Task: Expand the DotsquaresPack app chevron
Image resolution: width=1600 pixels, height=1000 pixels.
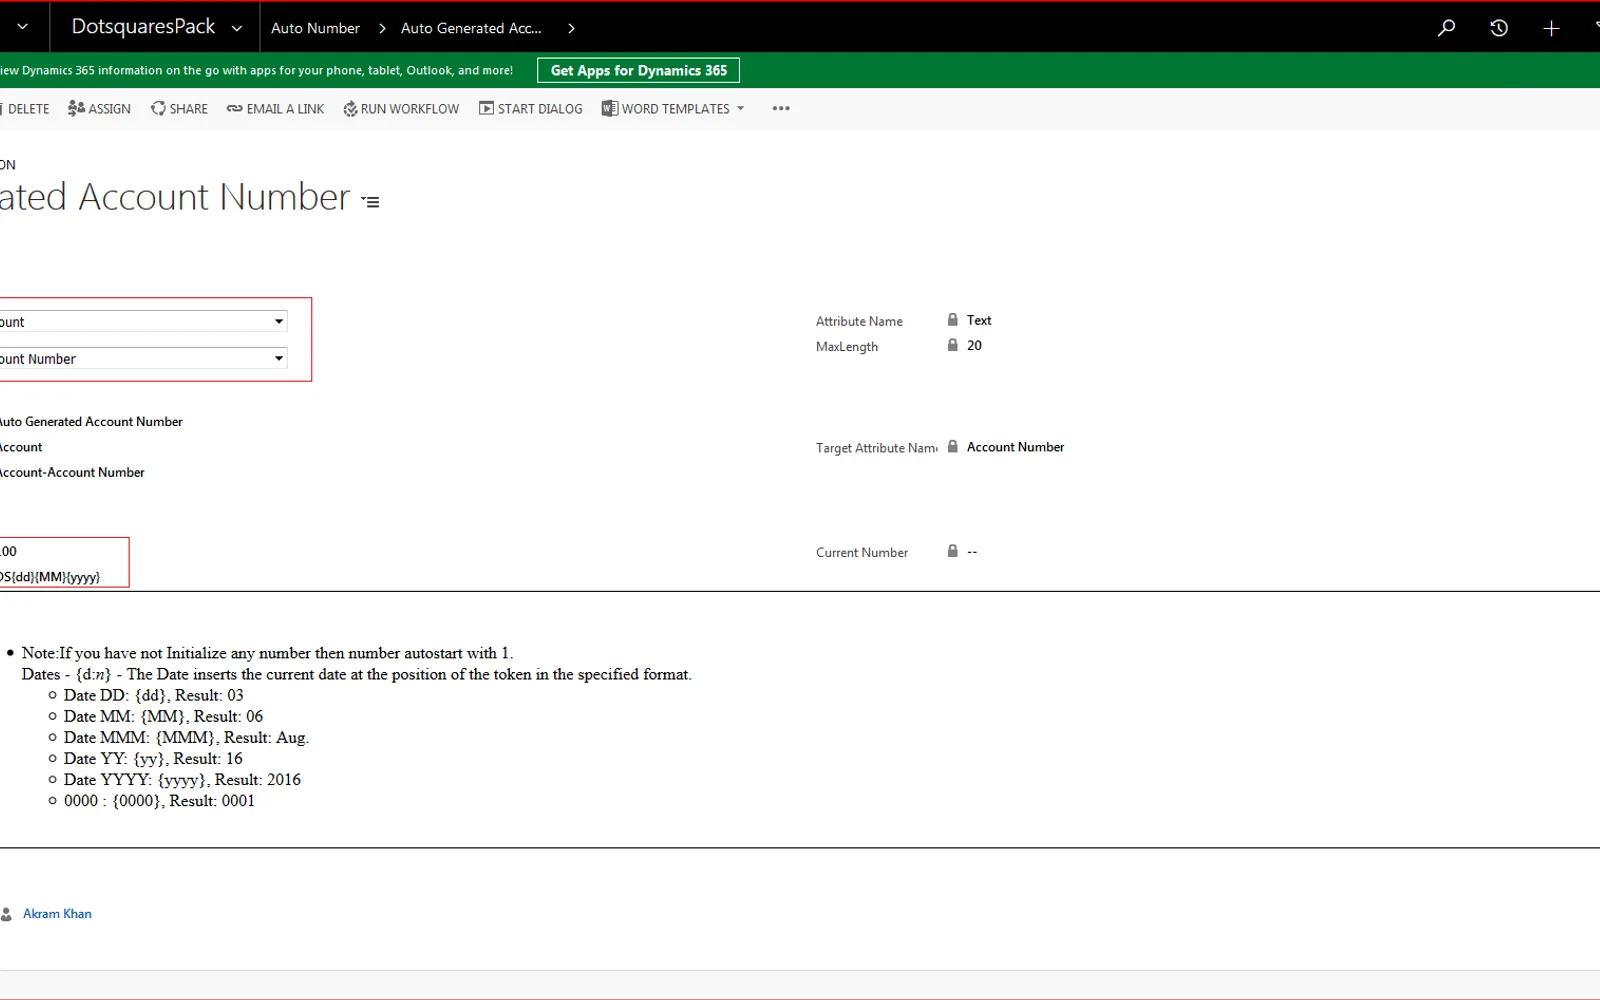Action: point(237,28)
